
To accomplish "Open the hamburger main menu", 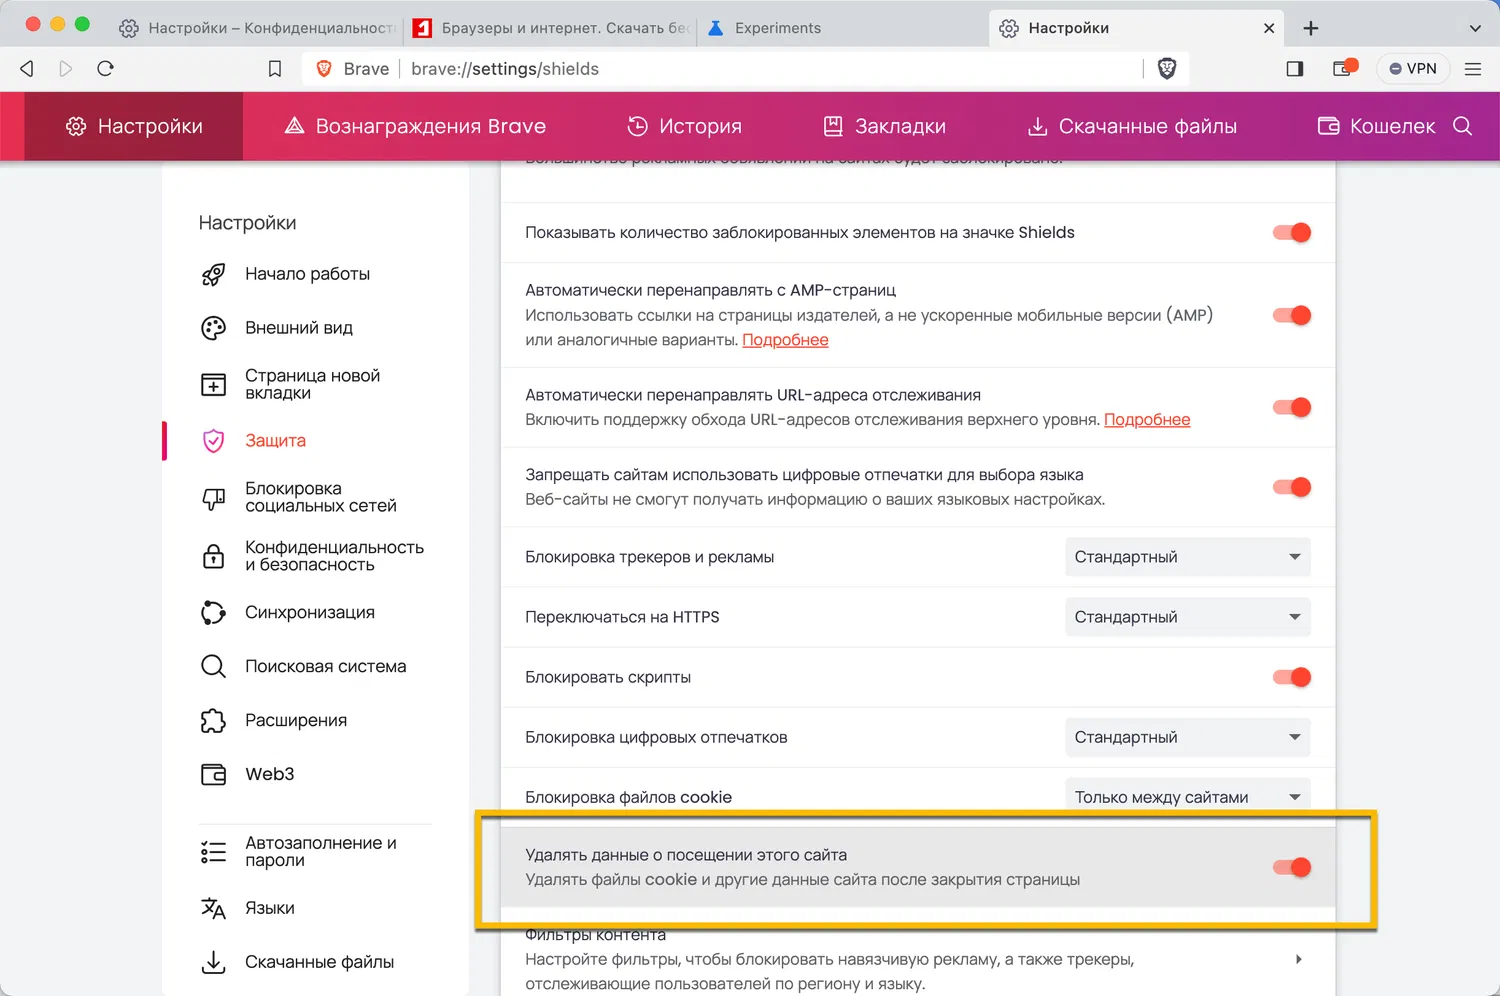I will point(1473,69).
